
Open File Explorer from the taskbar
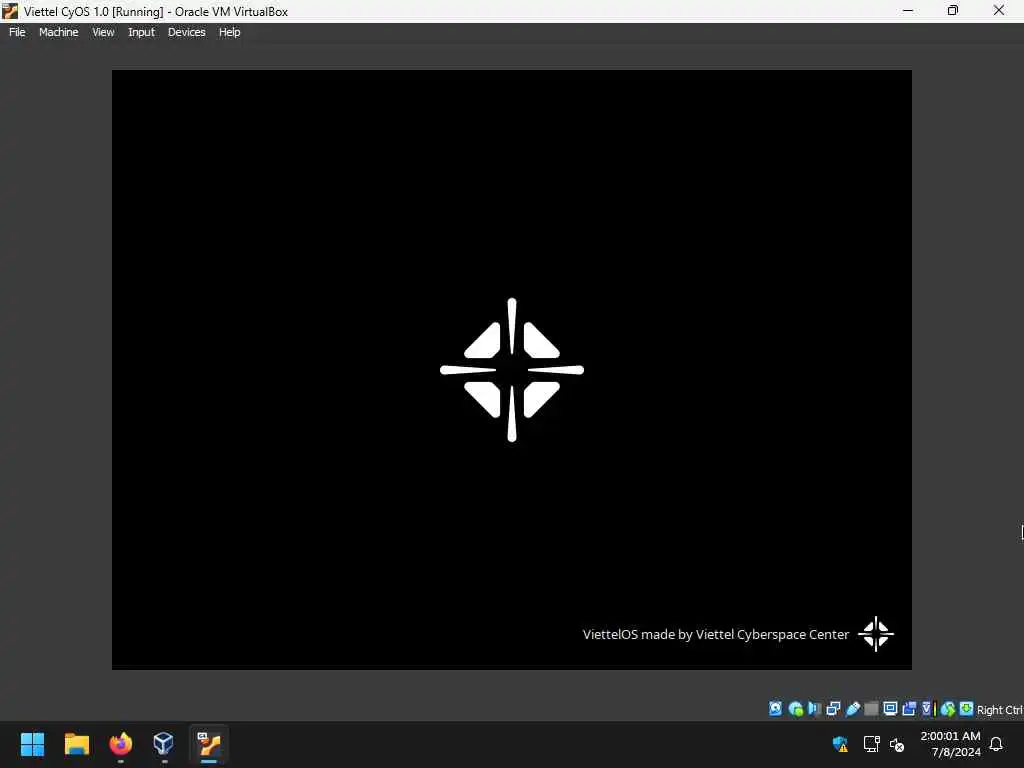pos(76,744)
